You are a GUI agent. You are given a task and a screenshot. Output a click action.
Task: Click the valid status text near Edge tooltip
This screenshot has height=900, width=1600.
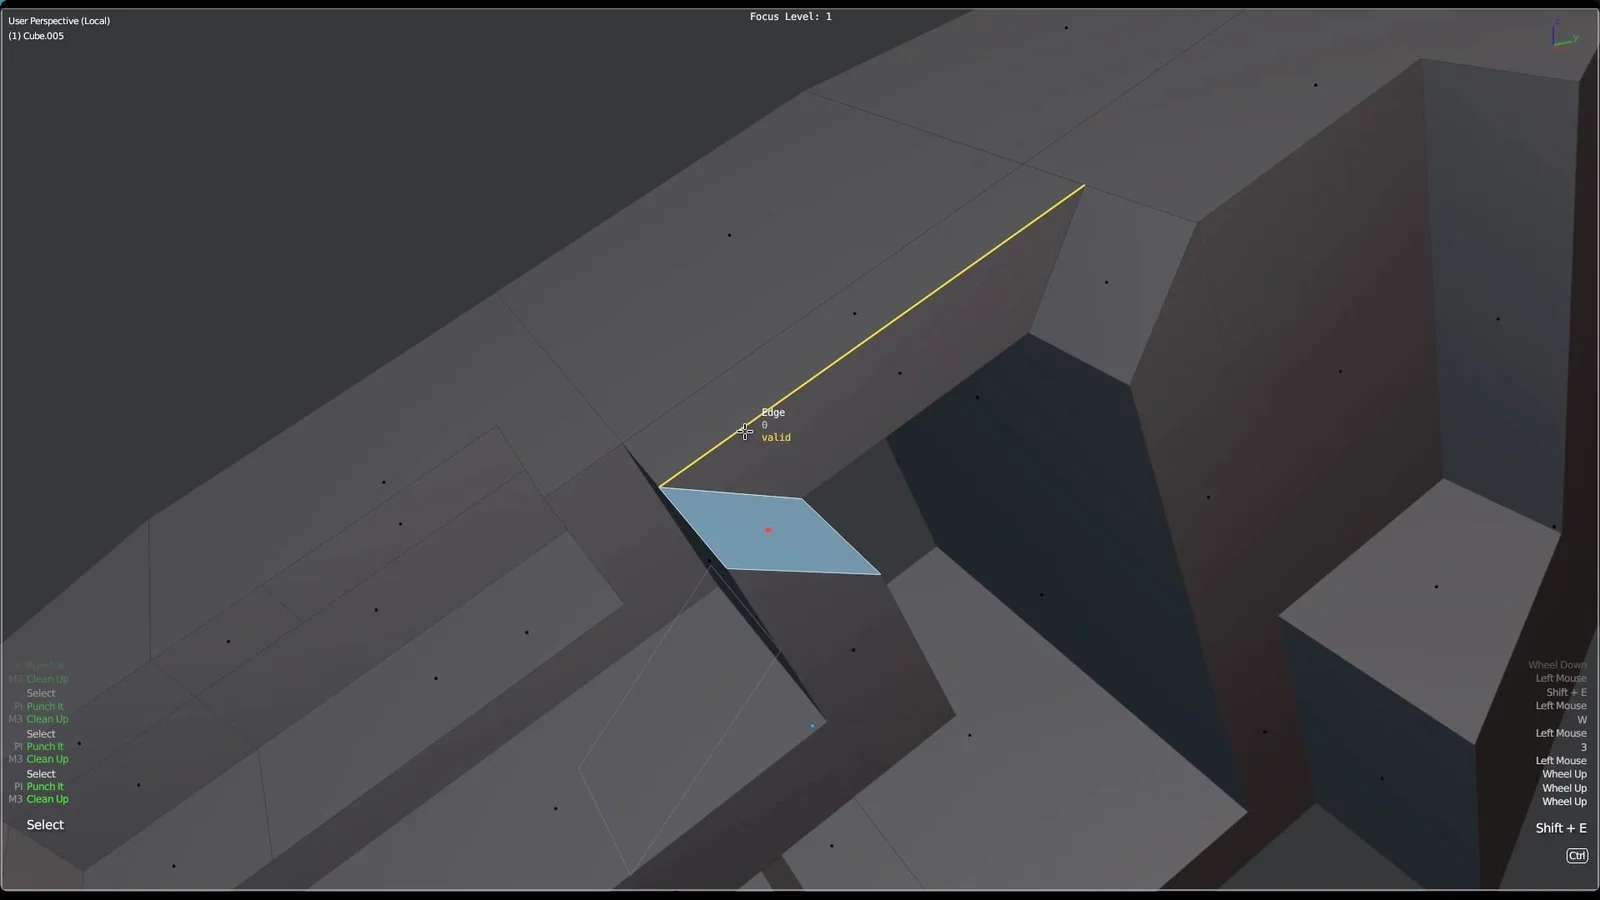coord(775,437)
